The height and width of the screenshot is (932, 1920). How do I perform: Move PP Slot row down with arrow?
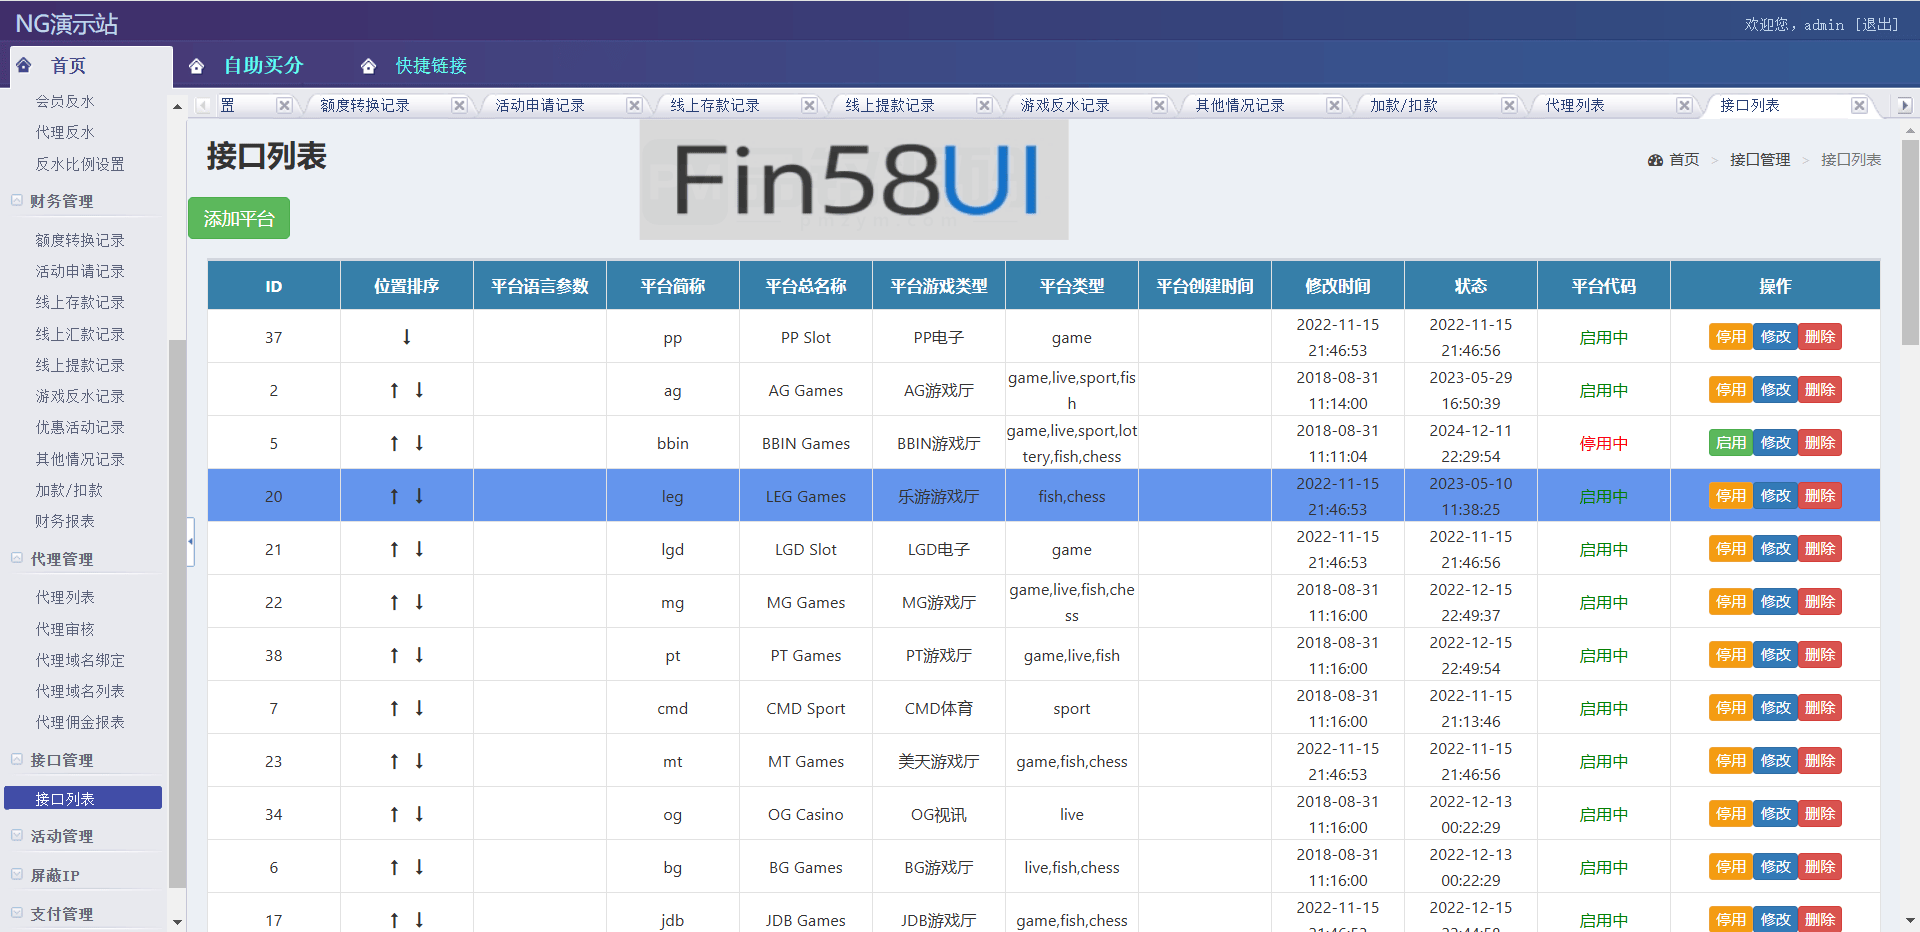coord(406,337)
